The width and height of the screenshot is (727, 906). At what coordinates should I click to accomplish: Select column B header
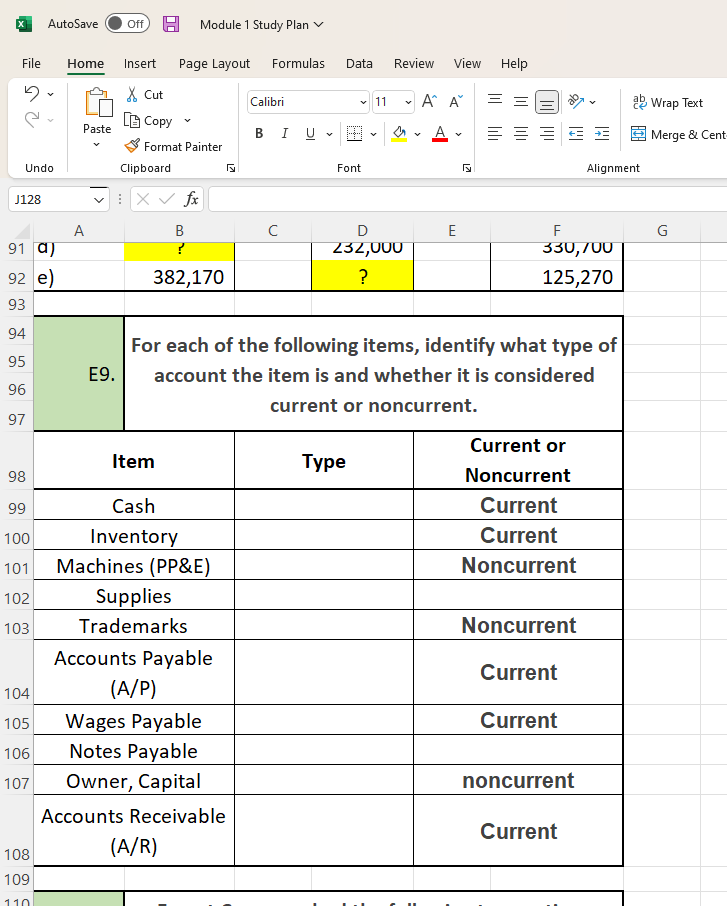(179, 231)
